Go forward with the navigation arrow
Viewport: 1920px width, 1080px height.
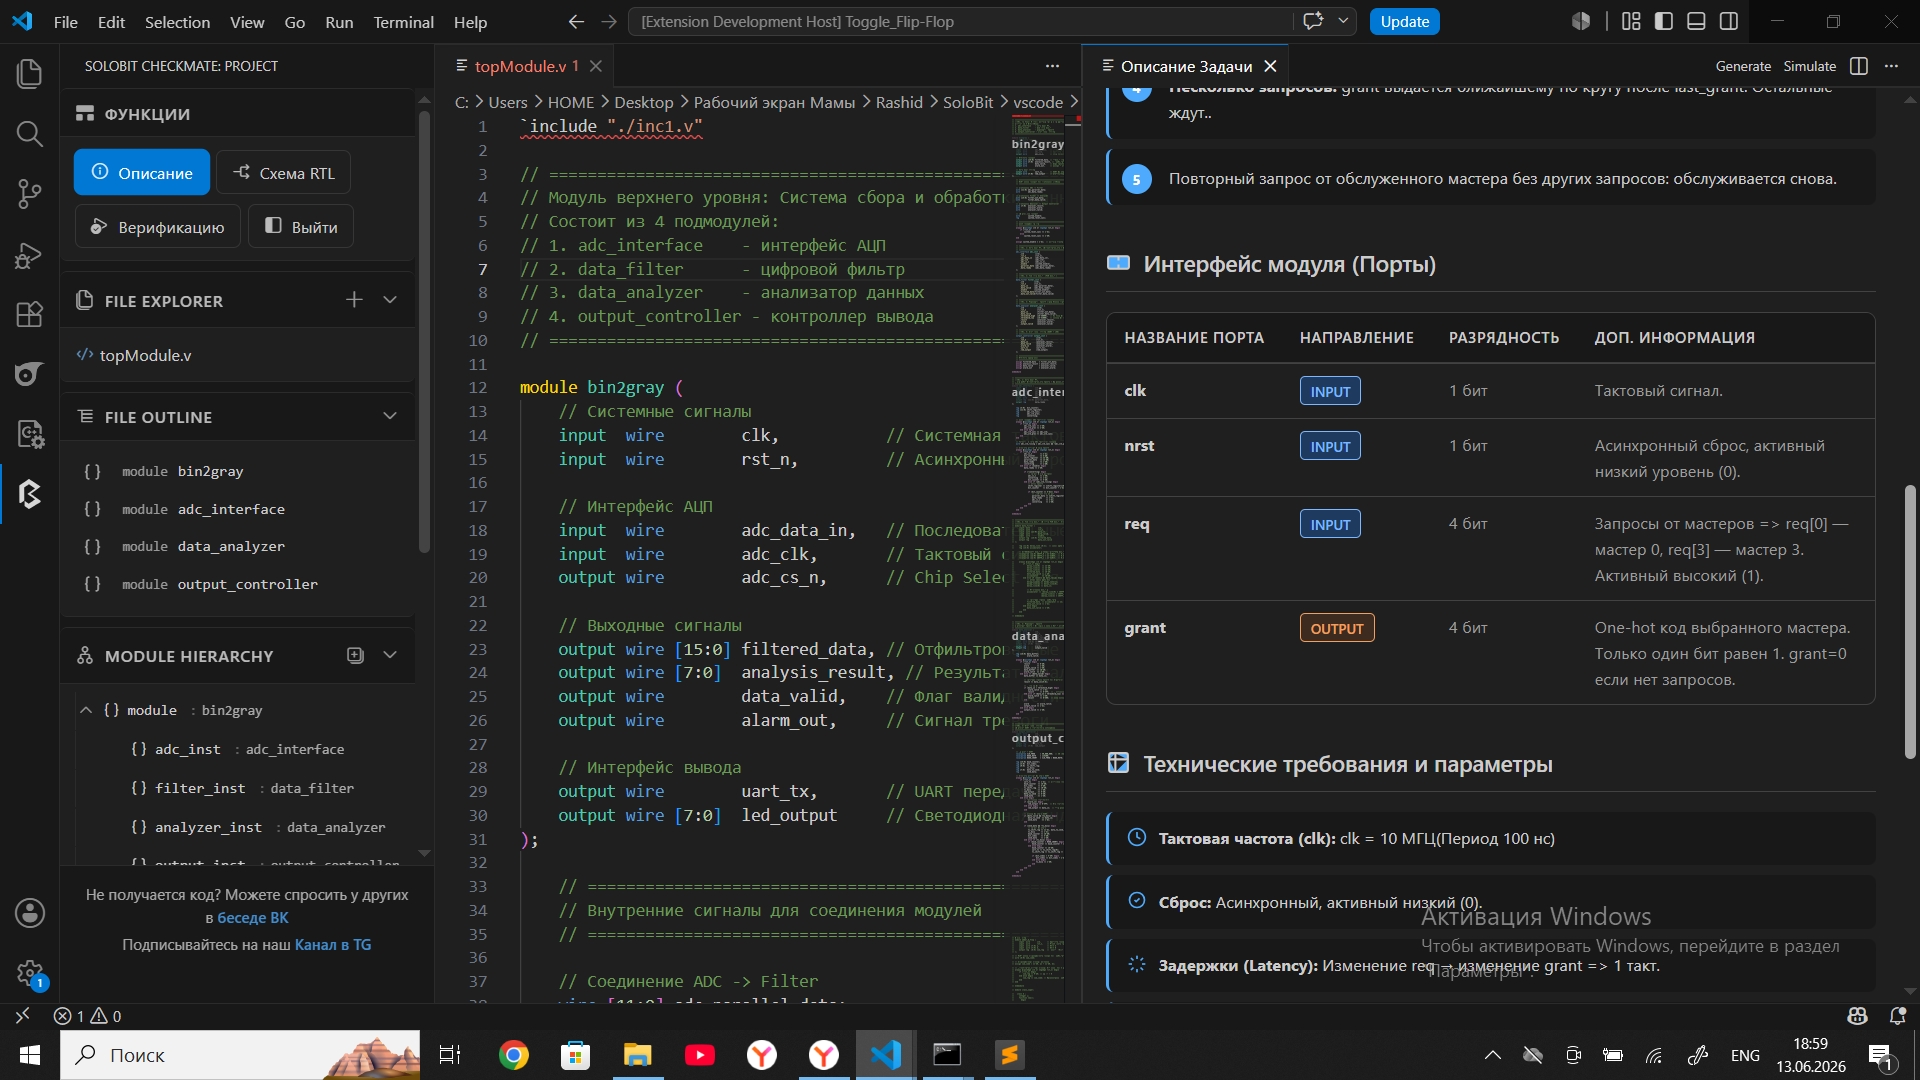609,21
